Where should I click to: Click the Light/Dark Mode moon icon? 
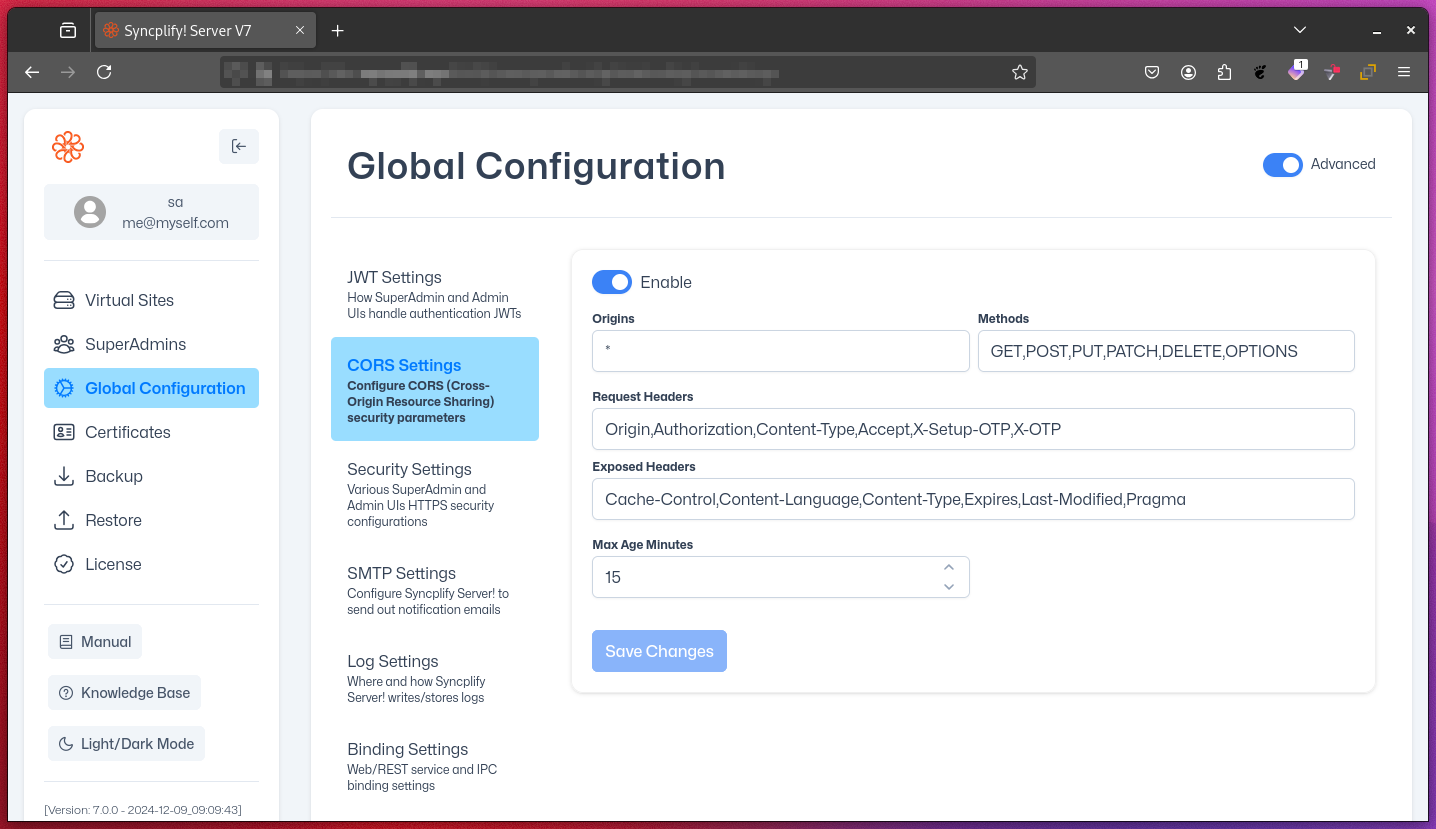coord(65,743)
